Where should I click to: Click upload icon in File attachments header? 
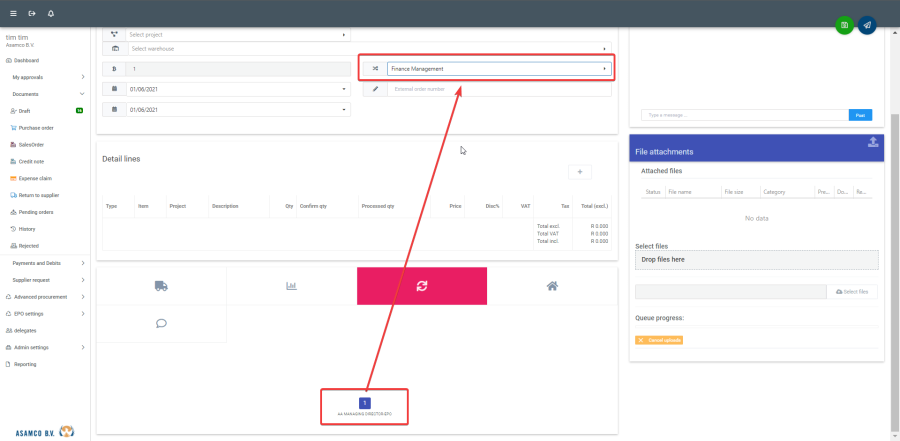[x=872, y=142]
